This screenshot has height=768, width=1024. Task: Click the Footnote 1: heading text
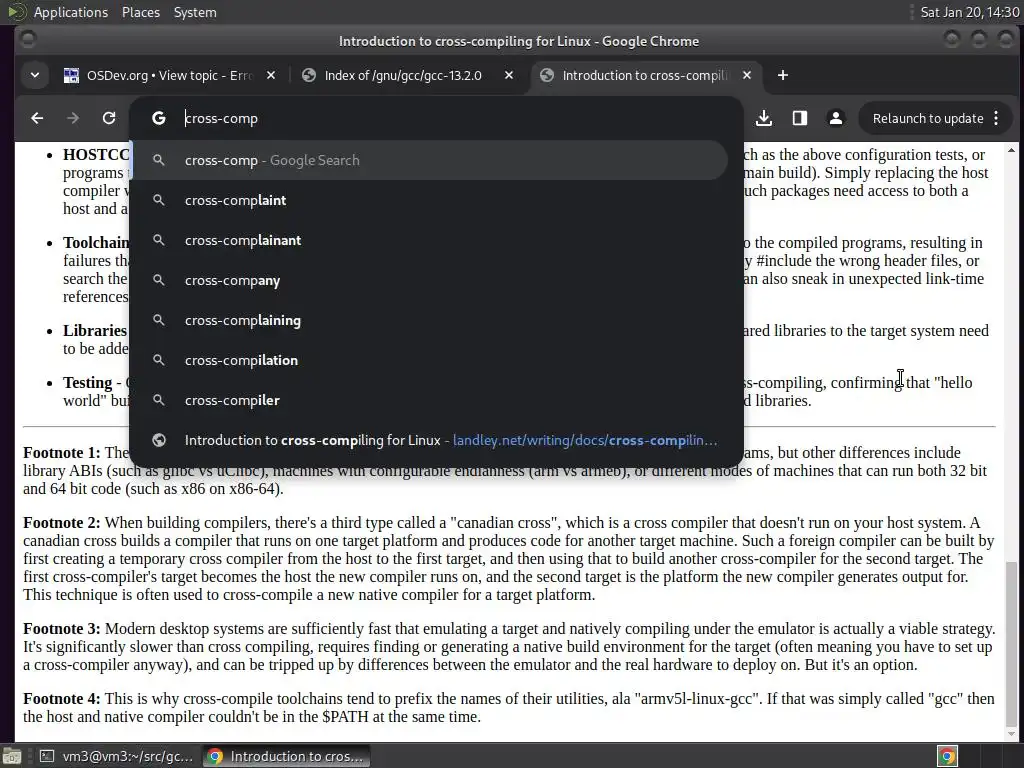click(x=61, y=453)
